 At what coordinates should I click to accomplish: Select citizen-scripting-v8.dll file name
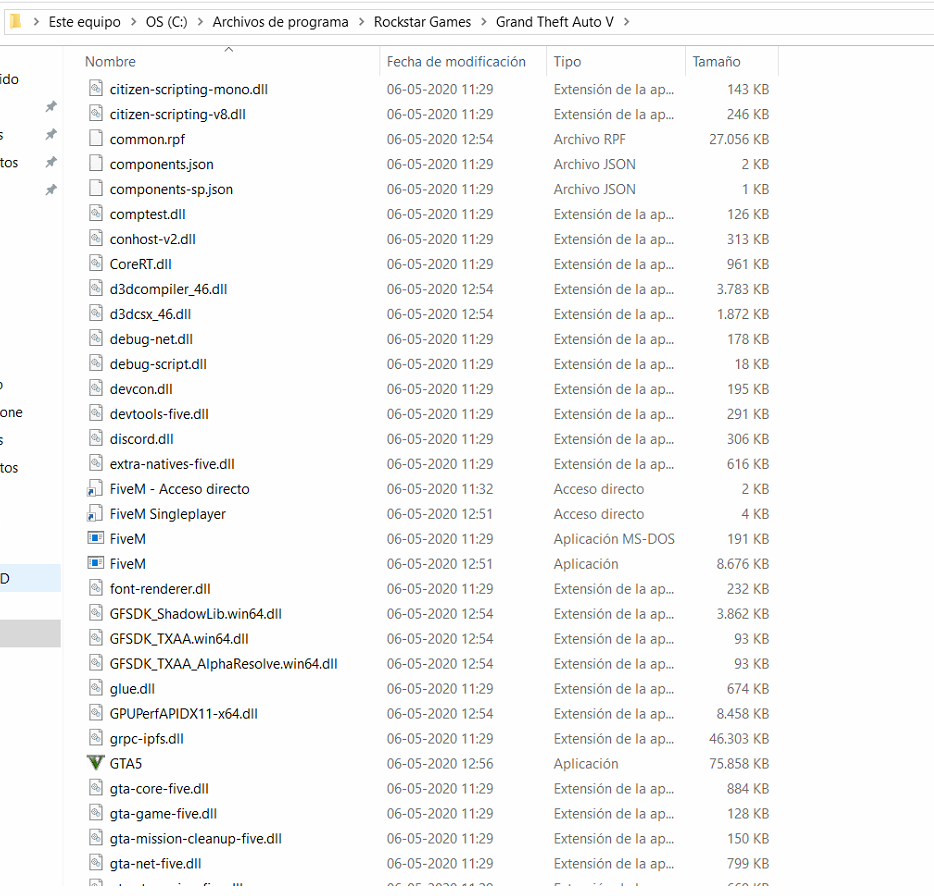coord(178,114)
